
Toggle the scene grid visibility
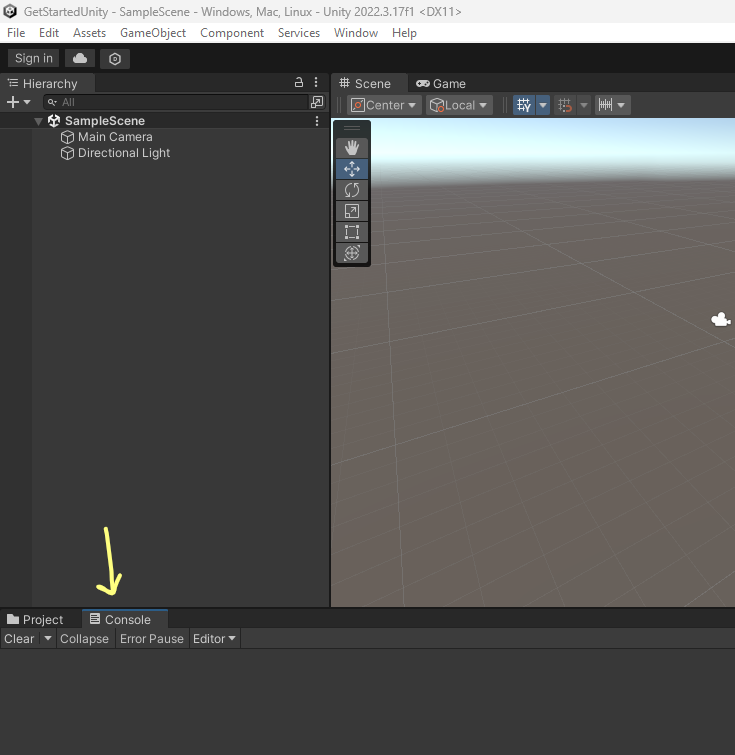point(524,105)
